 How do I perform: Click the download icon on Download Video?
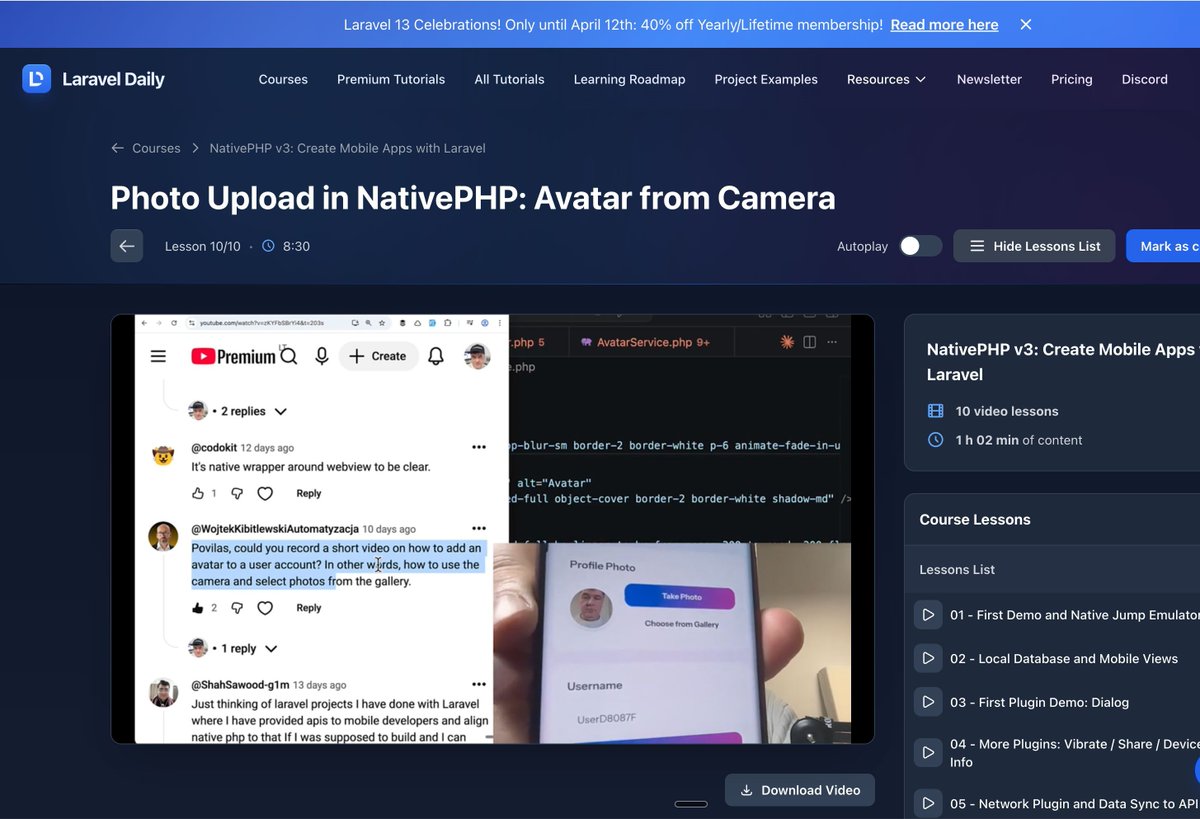(x=745, y=790)
